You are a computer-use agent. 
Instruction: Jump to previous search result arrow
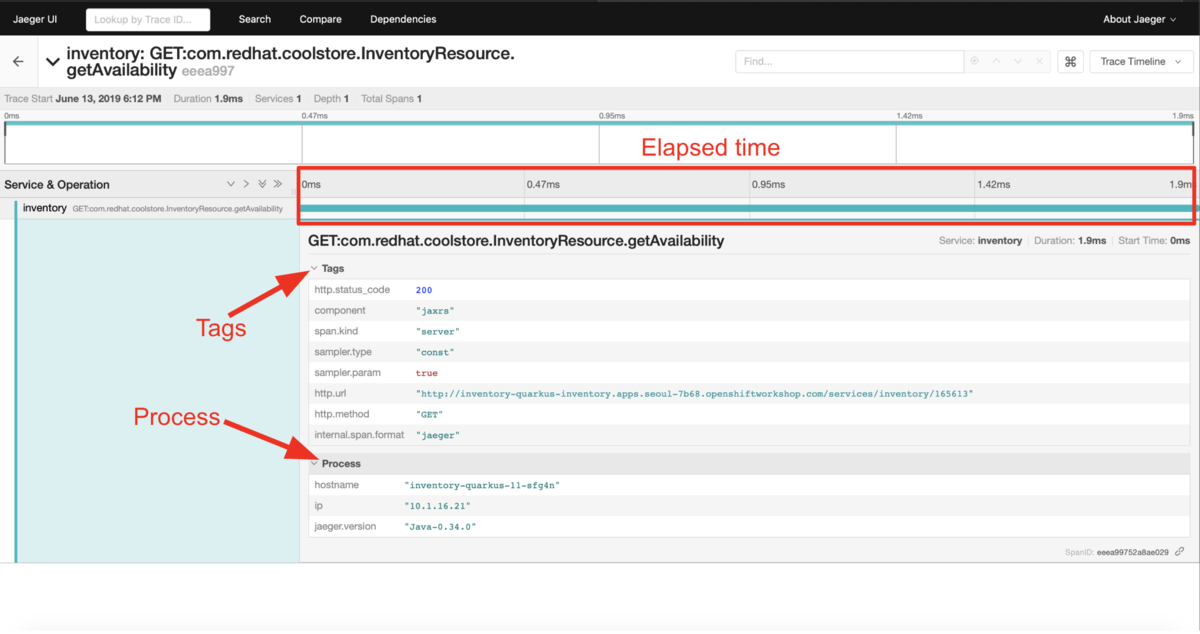click(x=997, y=62)
